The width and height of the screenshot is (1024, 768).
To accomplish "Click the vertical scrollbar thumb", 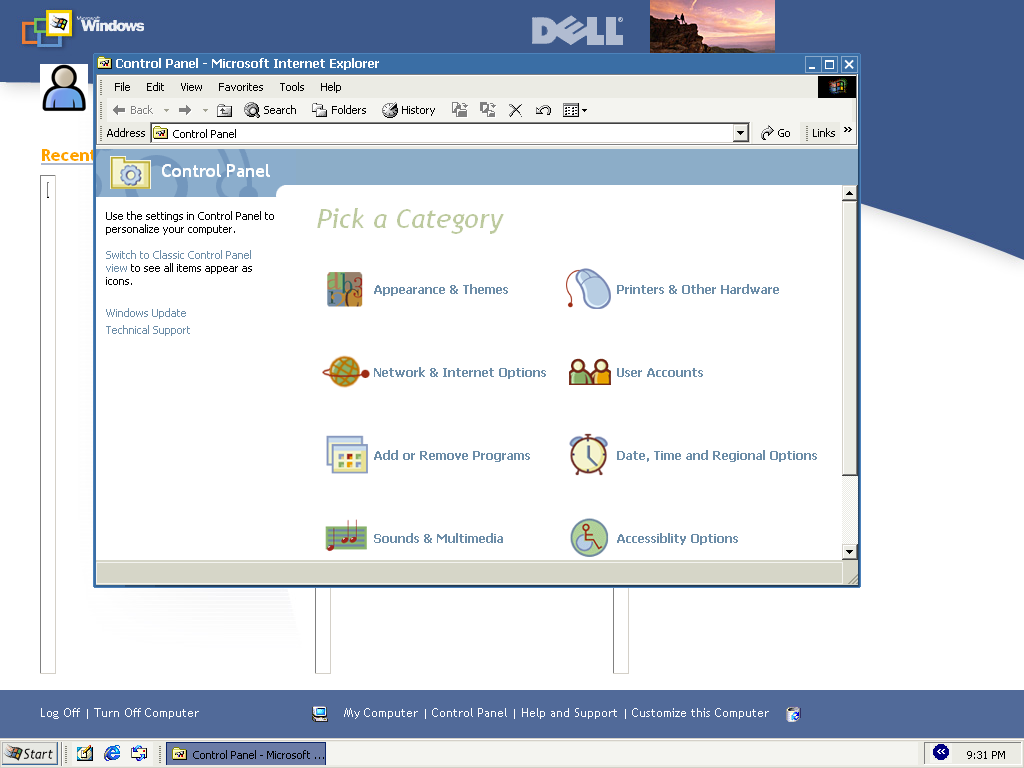I will pyautogui.click(x=849, y=337).
